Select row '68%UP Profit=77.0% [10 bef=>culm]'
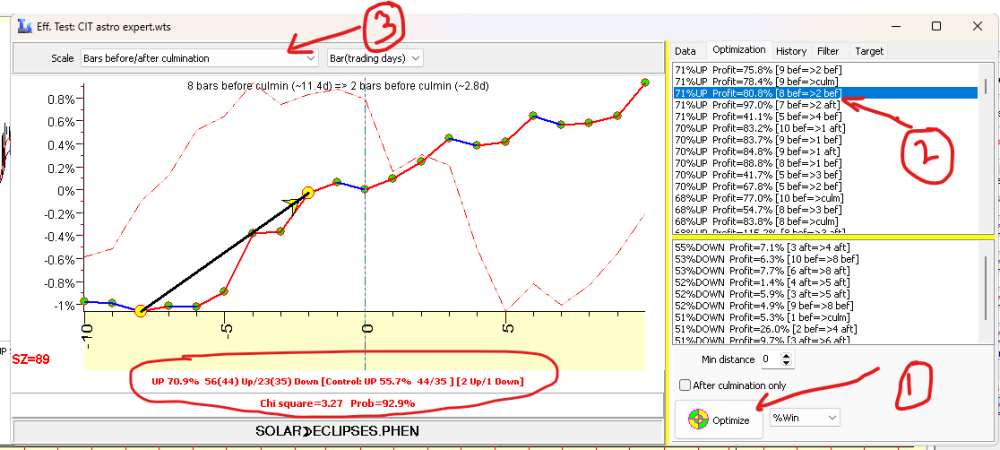Viewport: 1000px width, 450px height. 826,198
